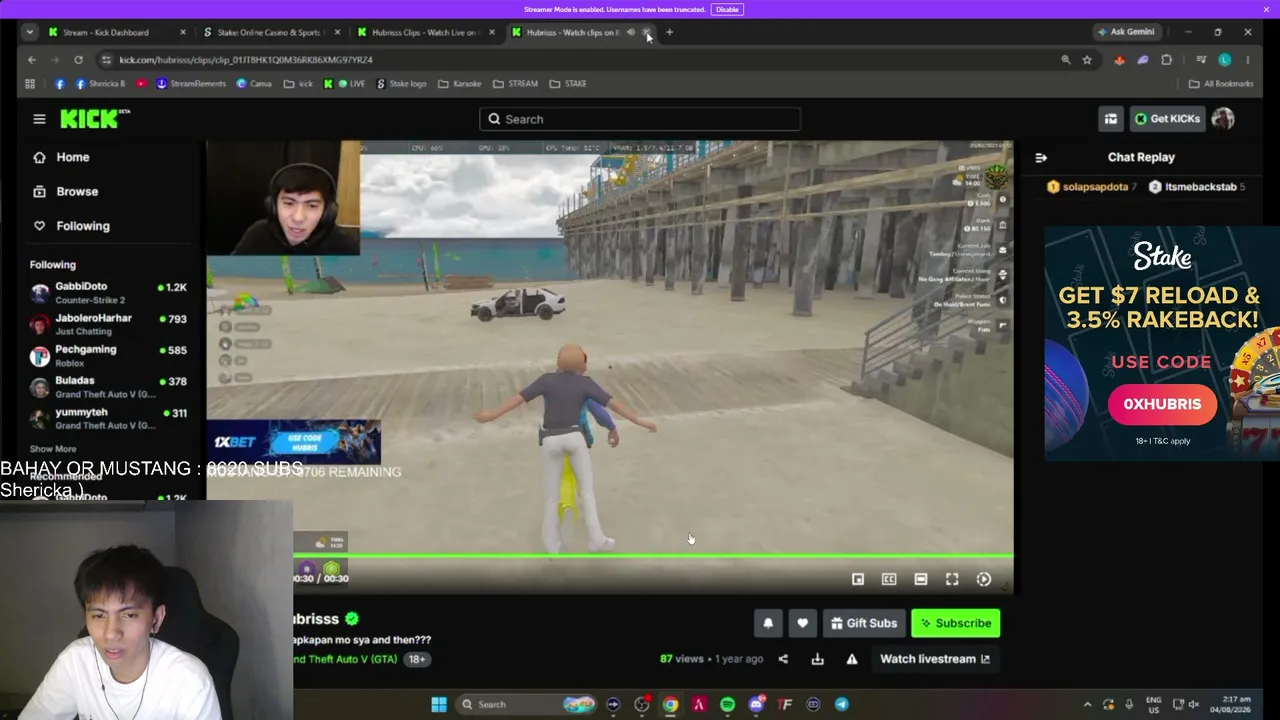Seek using the green clip progress bar

click(x=653, y=555)
